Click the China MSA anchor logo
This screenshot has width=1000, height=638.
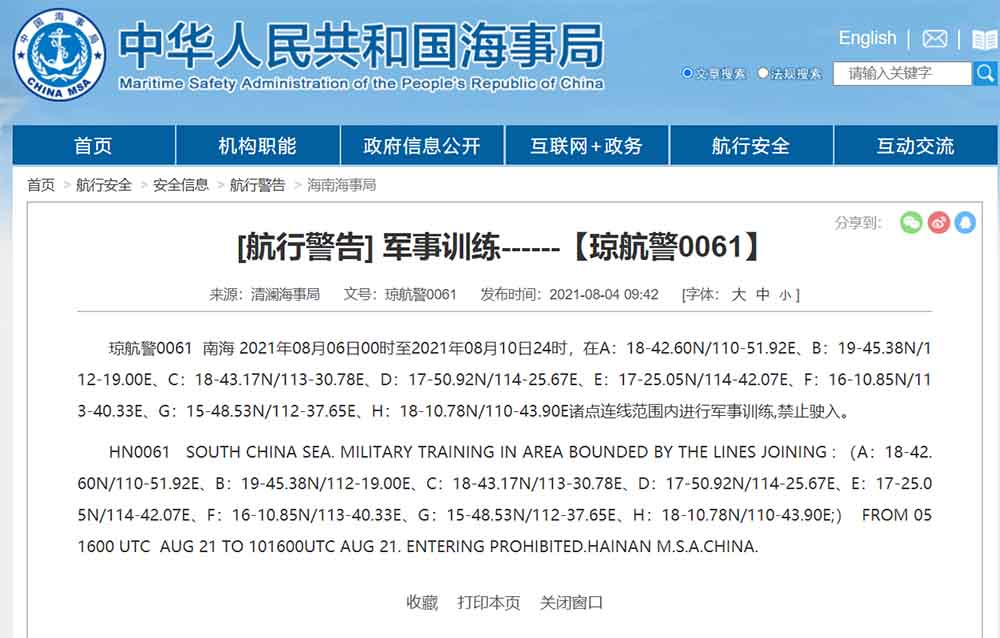coord(58,54)
